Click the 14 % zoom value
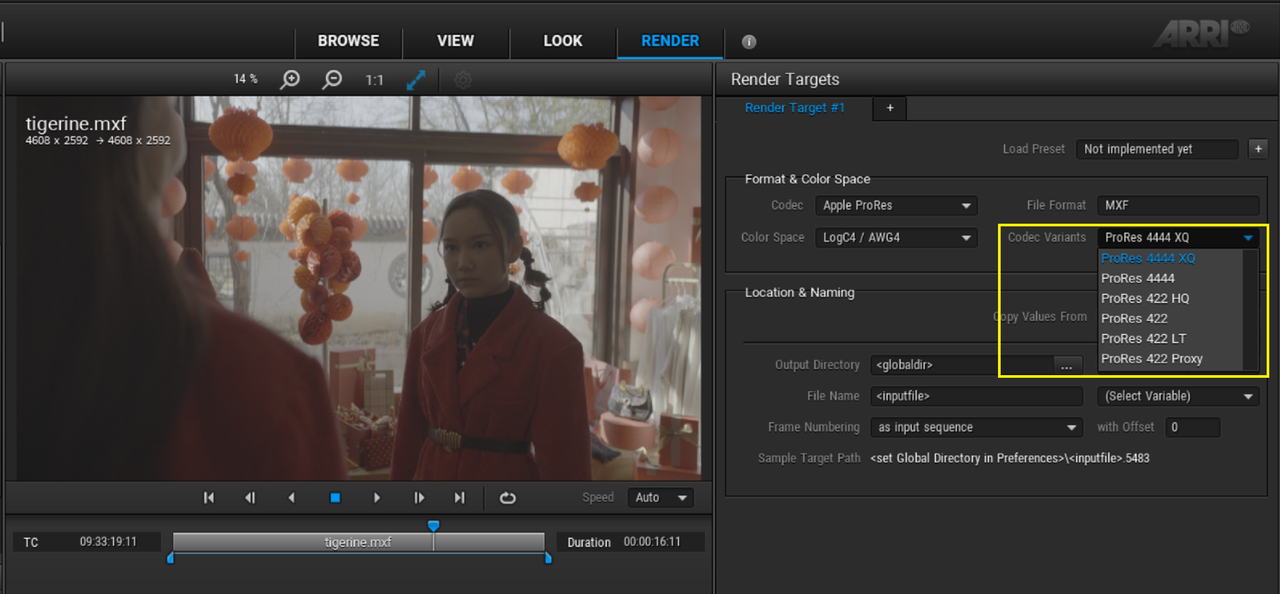Image resolution: width=1280 pixels, height=594 pixels. pos(246,79)
